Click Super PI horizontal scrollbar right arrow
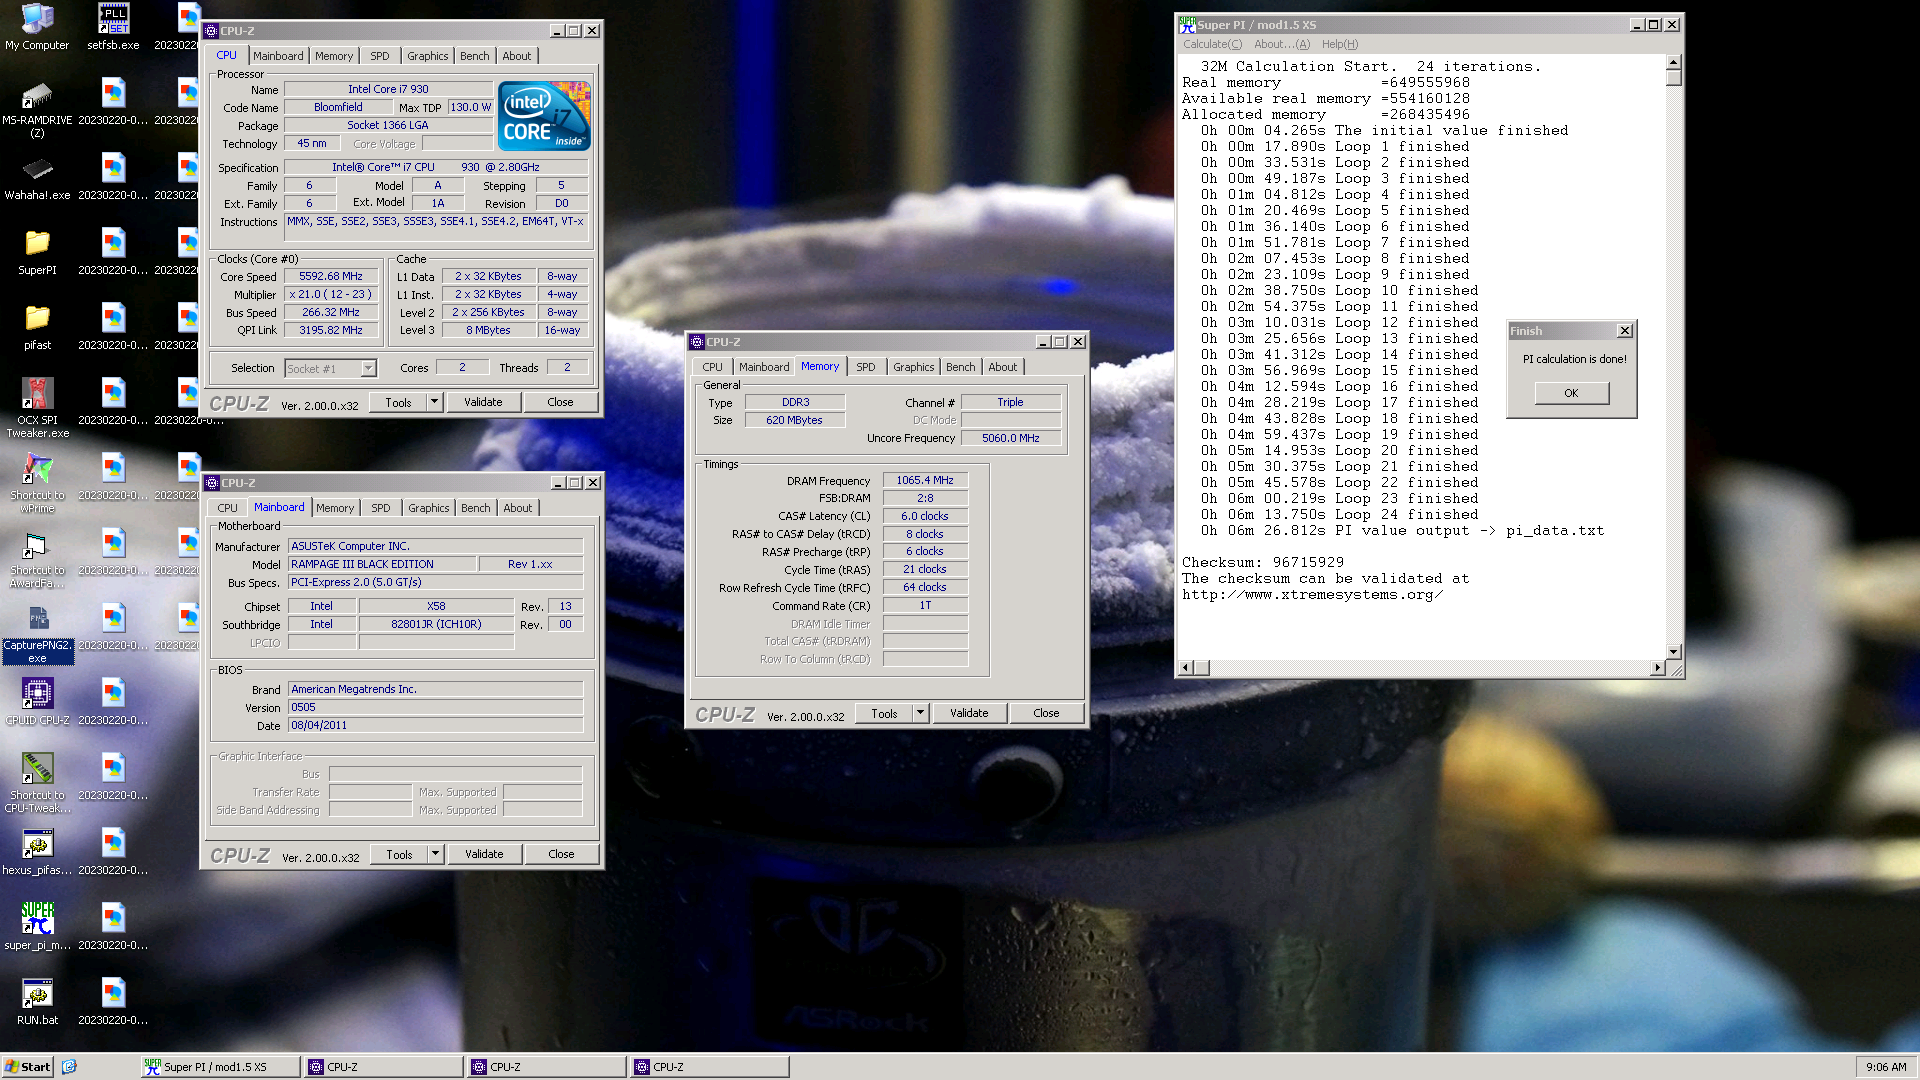 (x=1658, y=667)
